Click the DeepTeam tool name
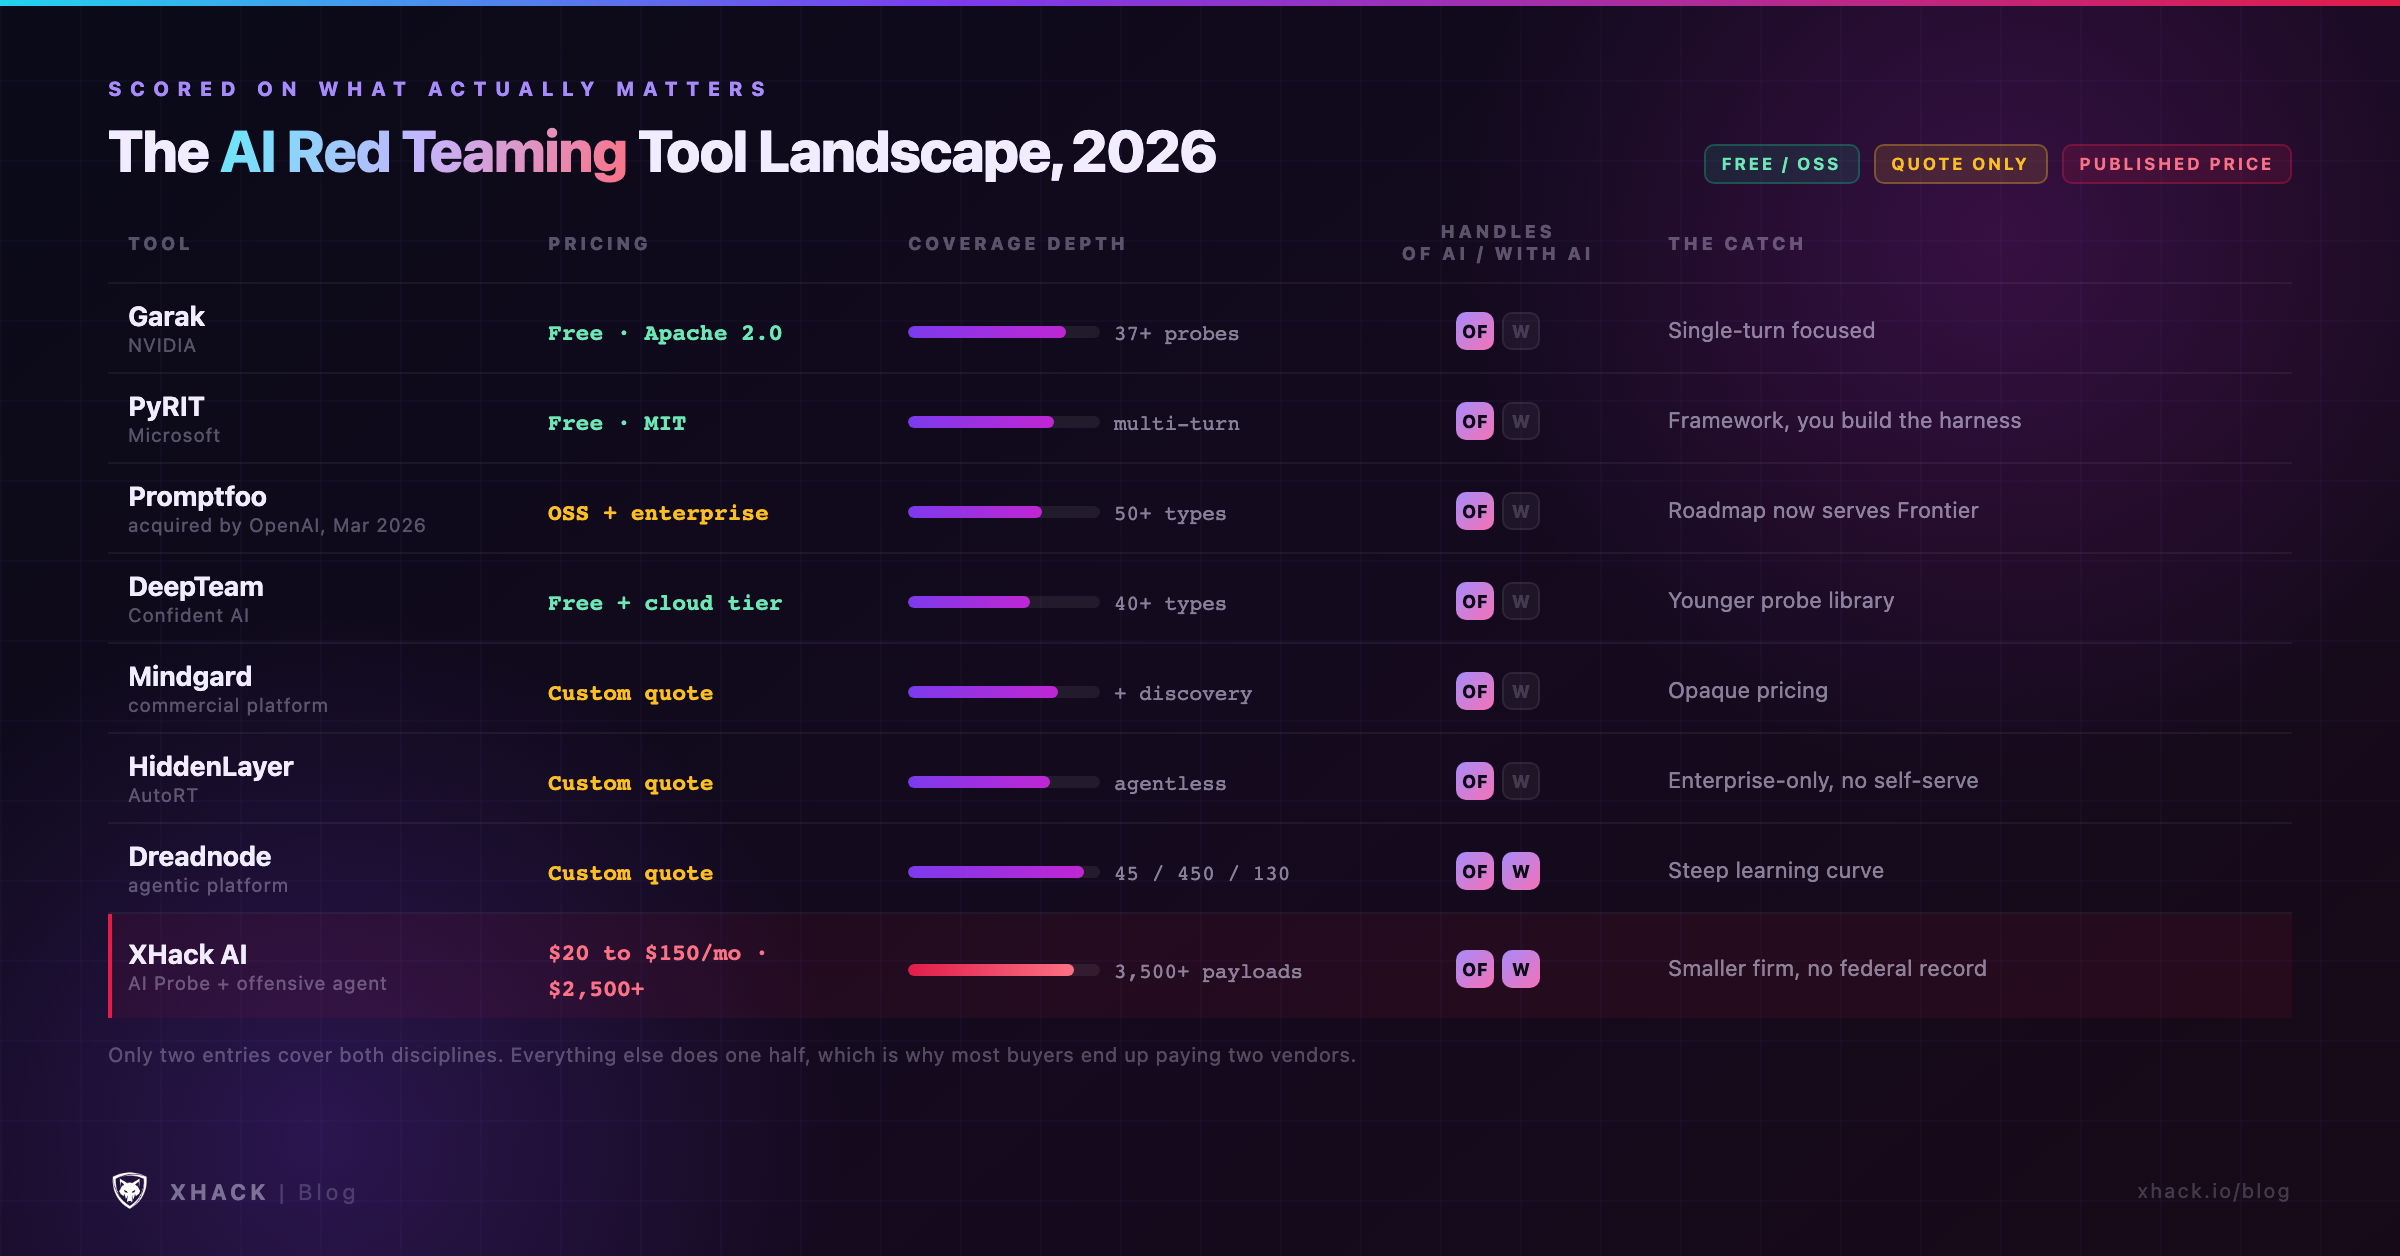The image size is (2400, 1256). 196,587
